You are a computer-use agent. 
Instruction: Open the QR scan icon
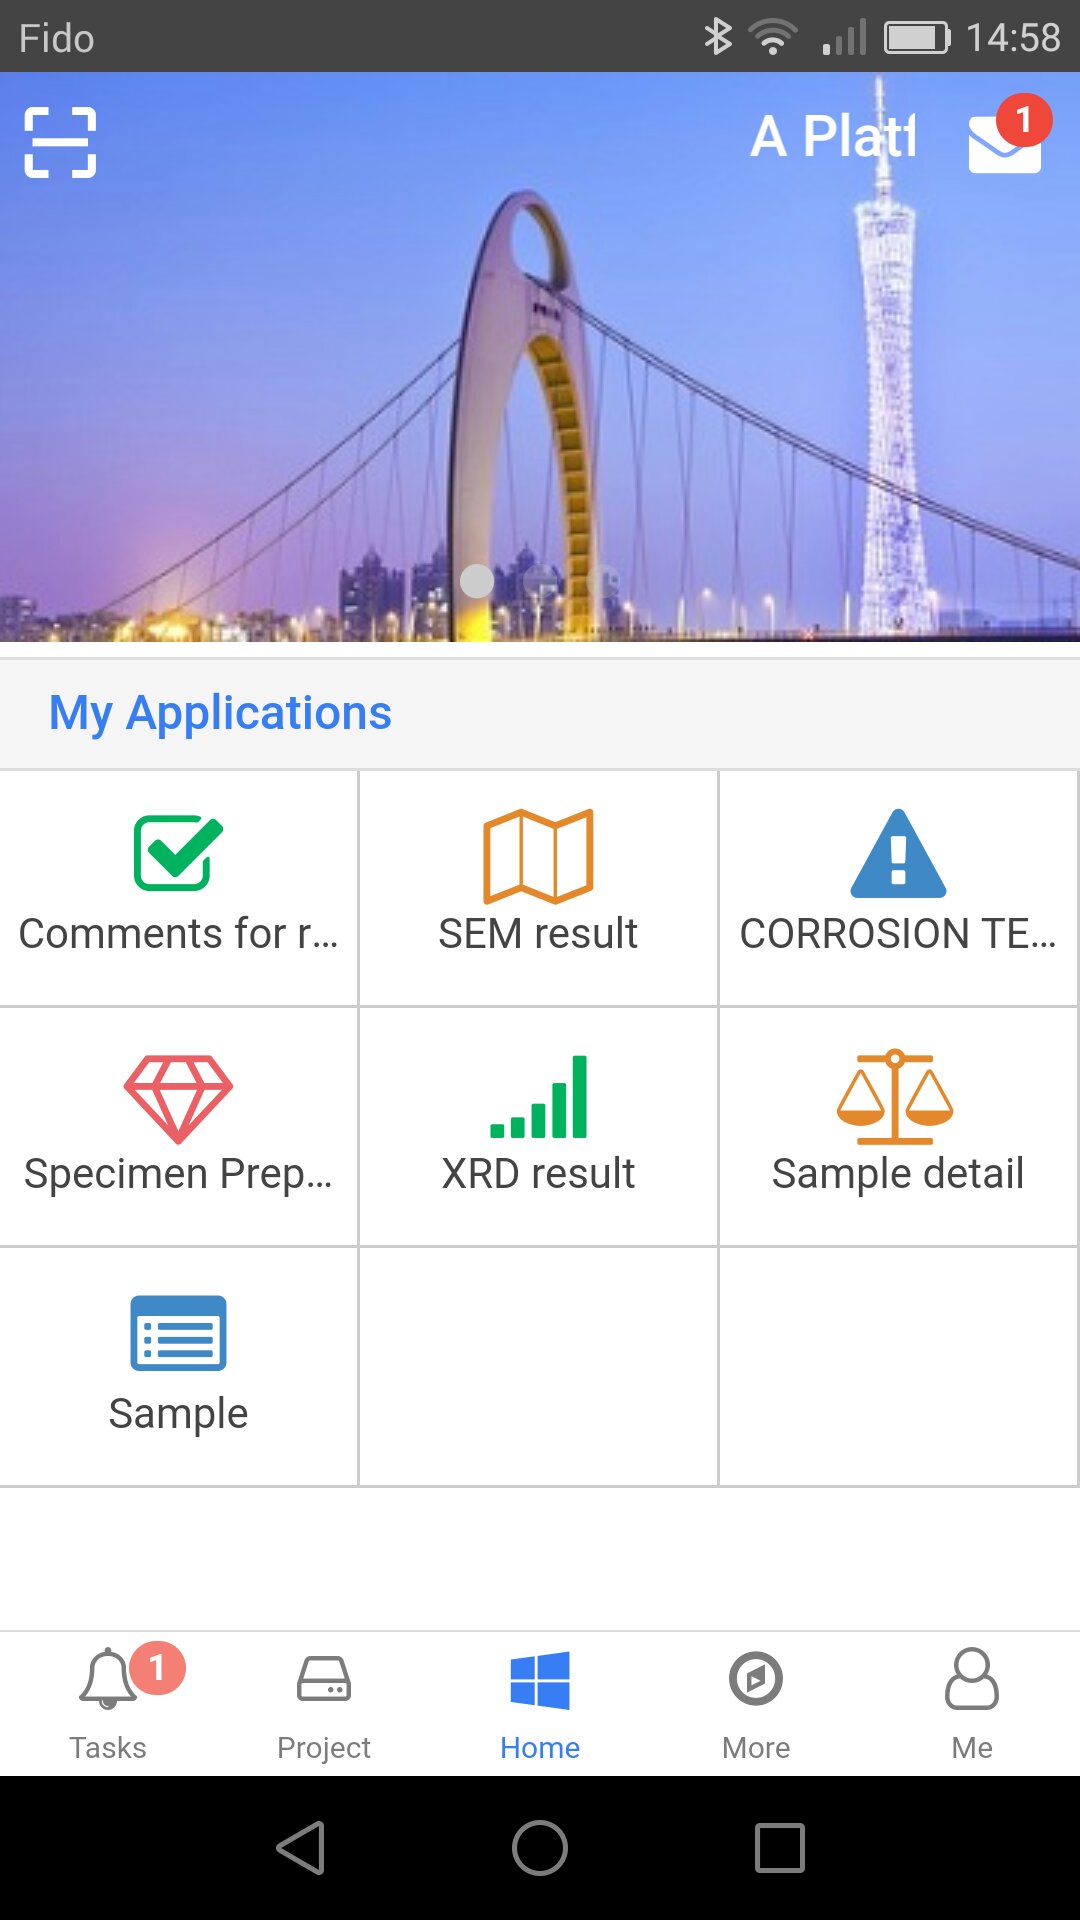[x=60, y=142]
